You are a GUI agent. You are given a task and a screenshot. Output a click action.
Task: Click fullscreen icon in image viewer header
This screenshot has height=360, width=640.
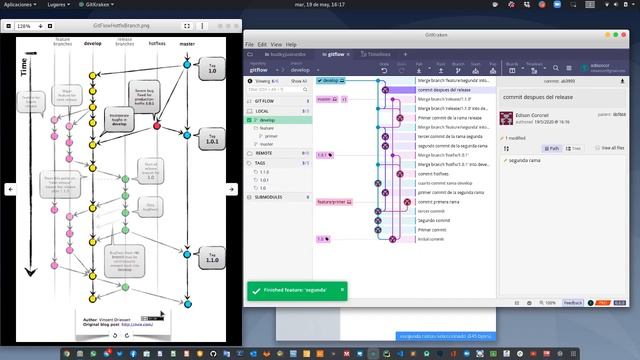187,26
